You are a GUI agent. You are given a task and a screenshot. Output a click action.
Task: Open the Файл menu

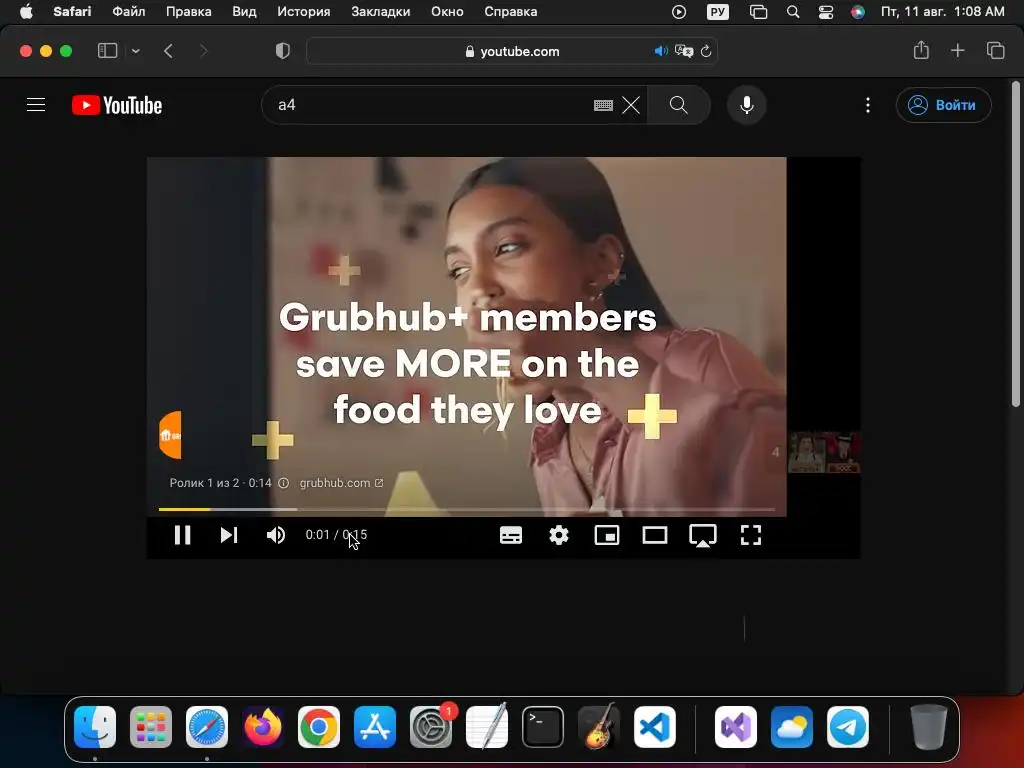pyautogui.click(x=129, y=12)
